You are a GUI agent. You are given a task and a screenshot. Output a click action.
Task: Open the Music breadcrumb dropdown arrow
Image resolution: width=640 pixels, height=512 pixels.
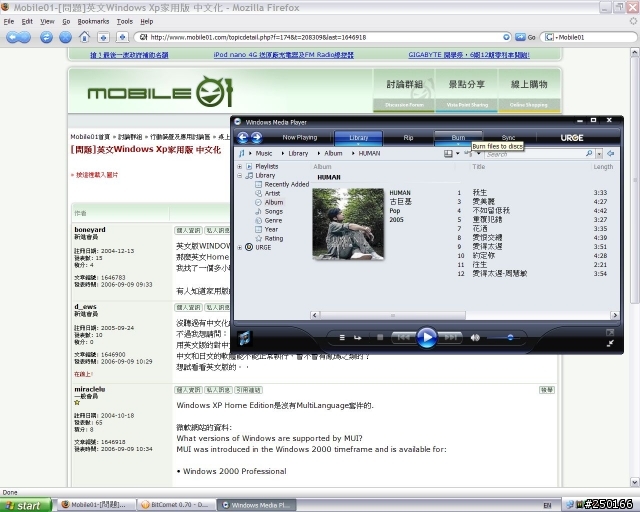coord(250,154)
